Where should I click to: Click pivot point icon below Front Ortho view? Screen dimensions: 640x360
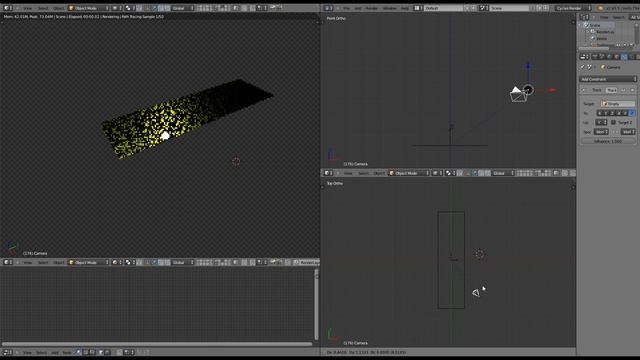(451, 173)
